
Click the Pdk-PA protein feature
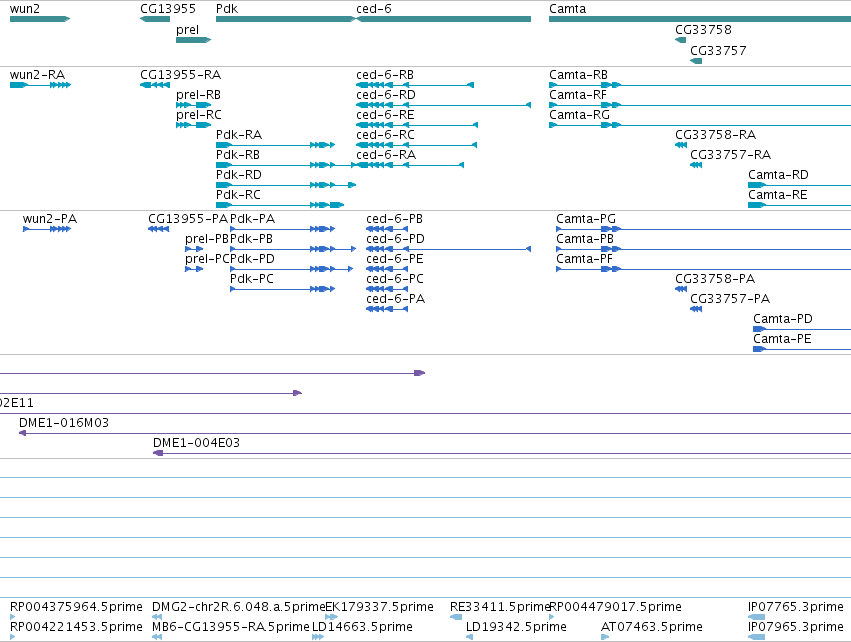[x=282, y=229]
